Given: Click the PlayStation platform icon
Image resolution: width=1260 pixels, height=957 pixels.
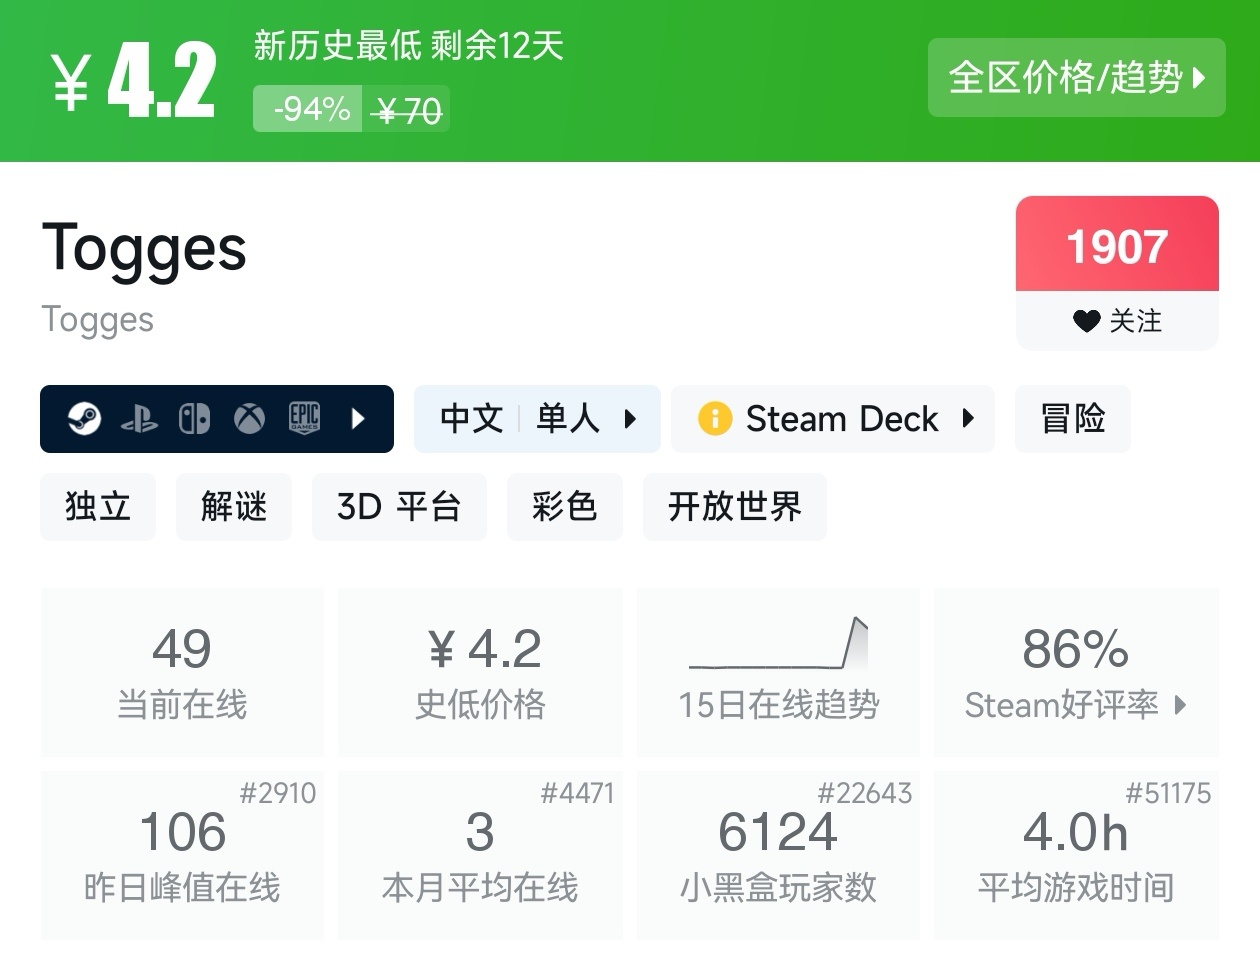Looking at the screenshot, I should tap(139, 419).
